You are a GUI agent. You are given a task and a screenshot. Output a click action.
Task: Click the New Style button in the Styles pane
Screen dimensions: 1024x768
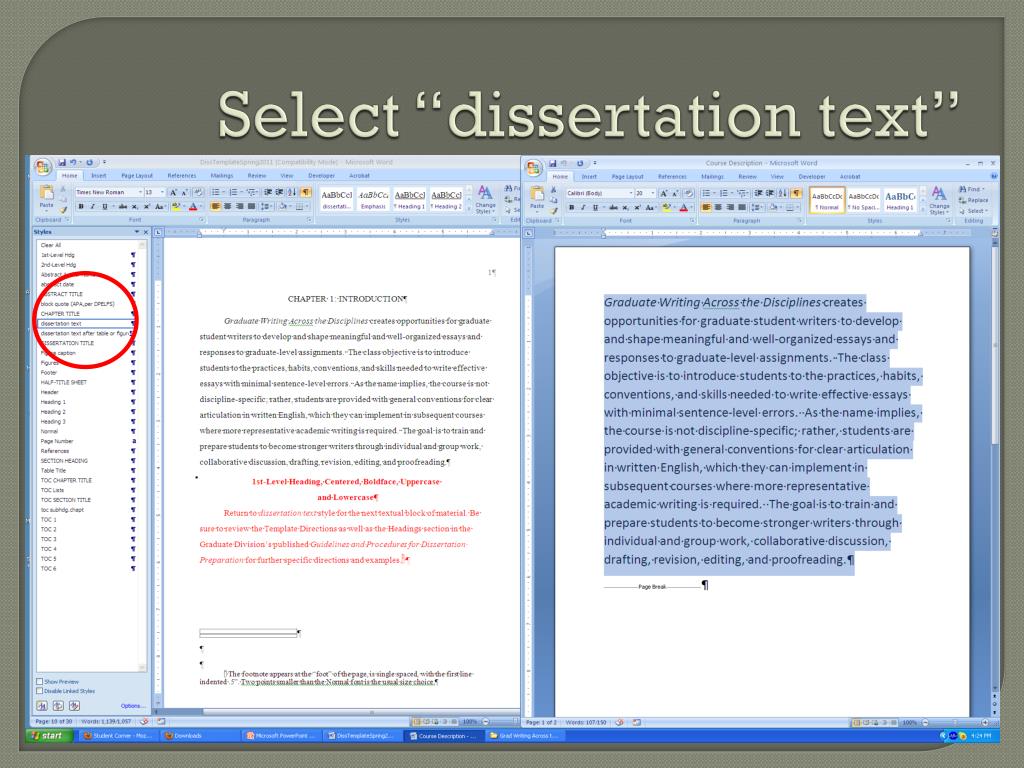pos(42,705)
